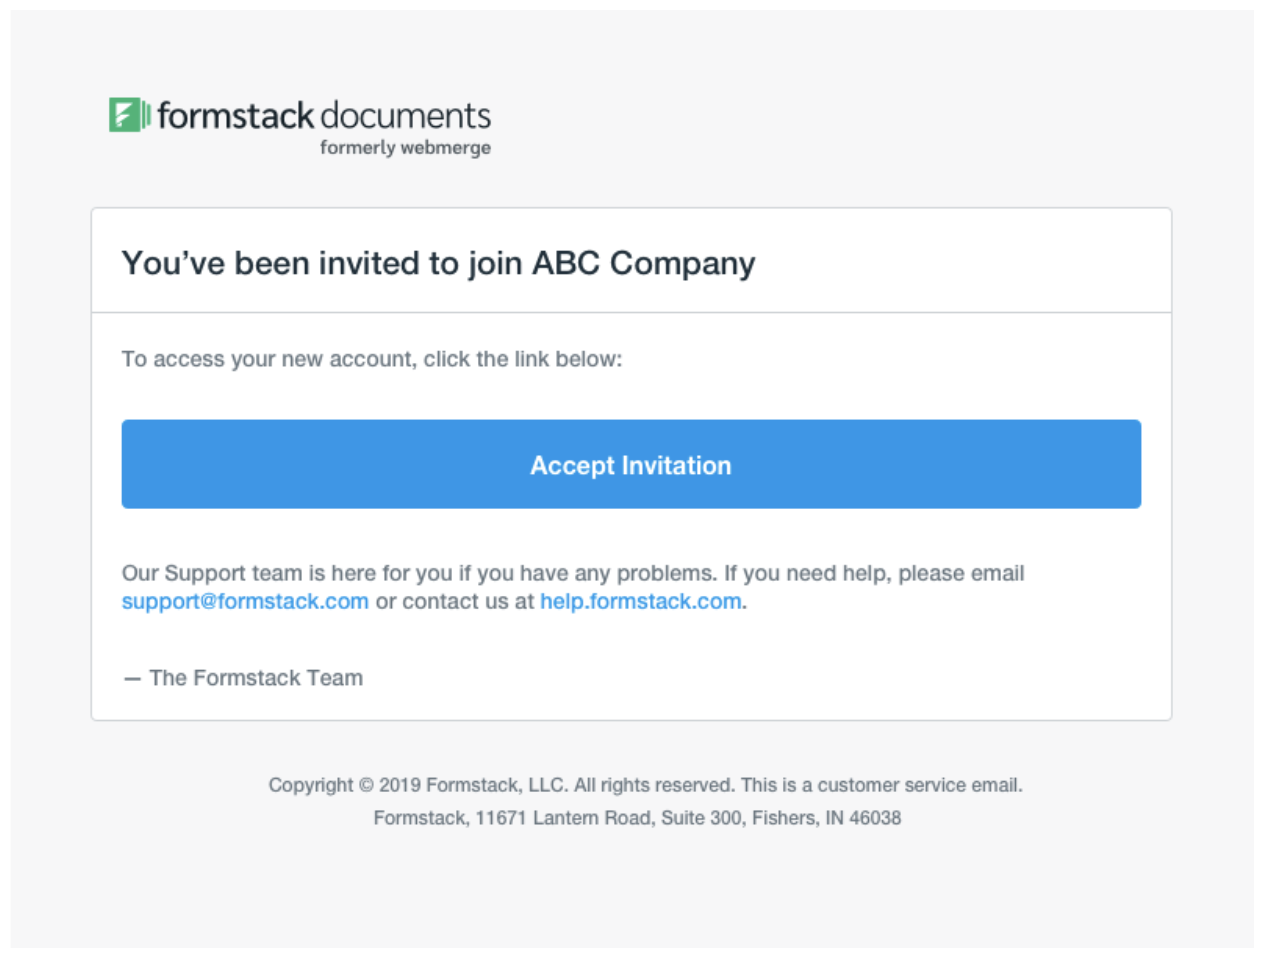Open the support@formstack.com email link
This screenshot has width=1270, height=964.
pyautogui.click(x=245, y=601)
